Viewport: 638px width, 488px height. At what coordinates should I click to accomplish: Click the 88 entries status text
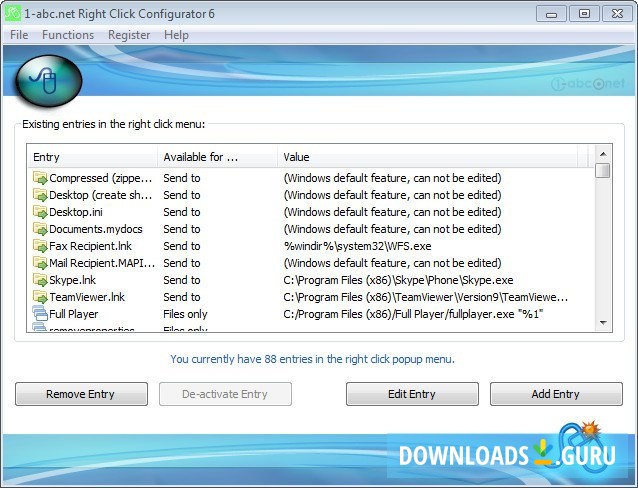coord(312,359)
